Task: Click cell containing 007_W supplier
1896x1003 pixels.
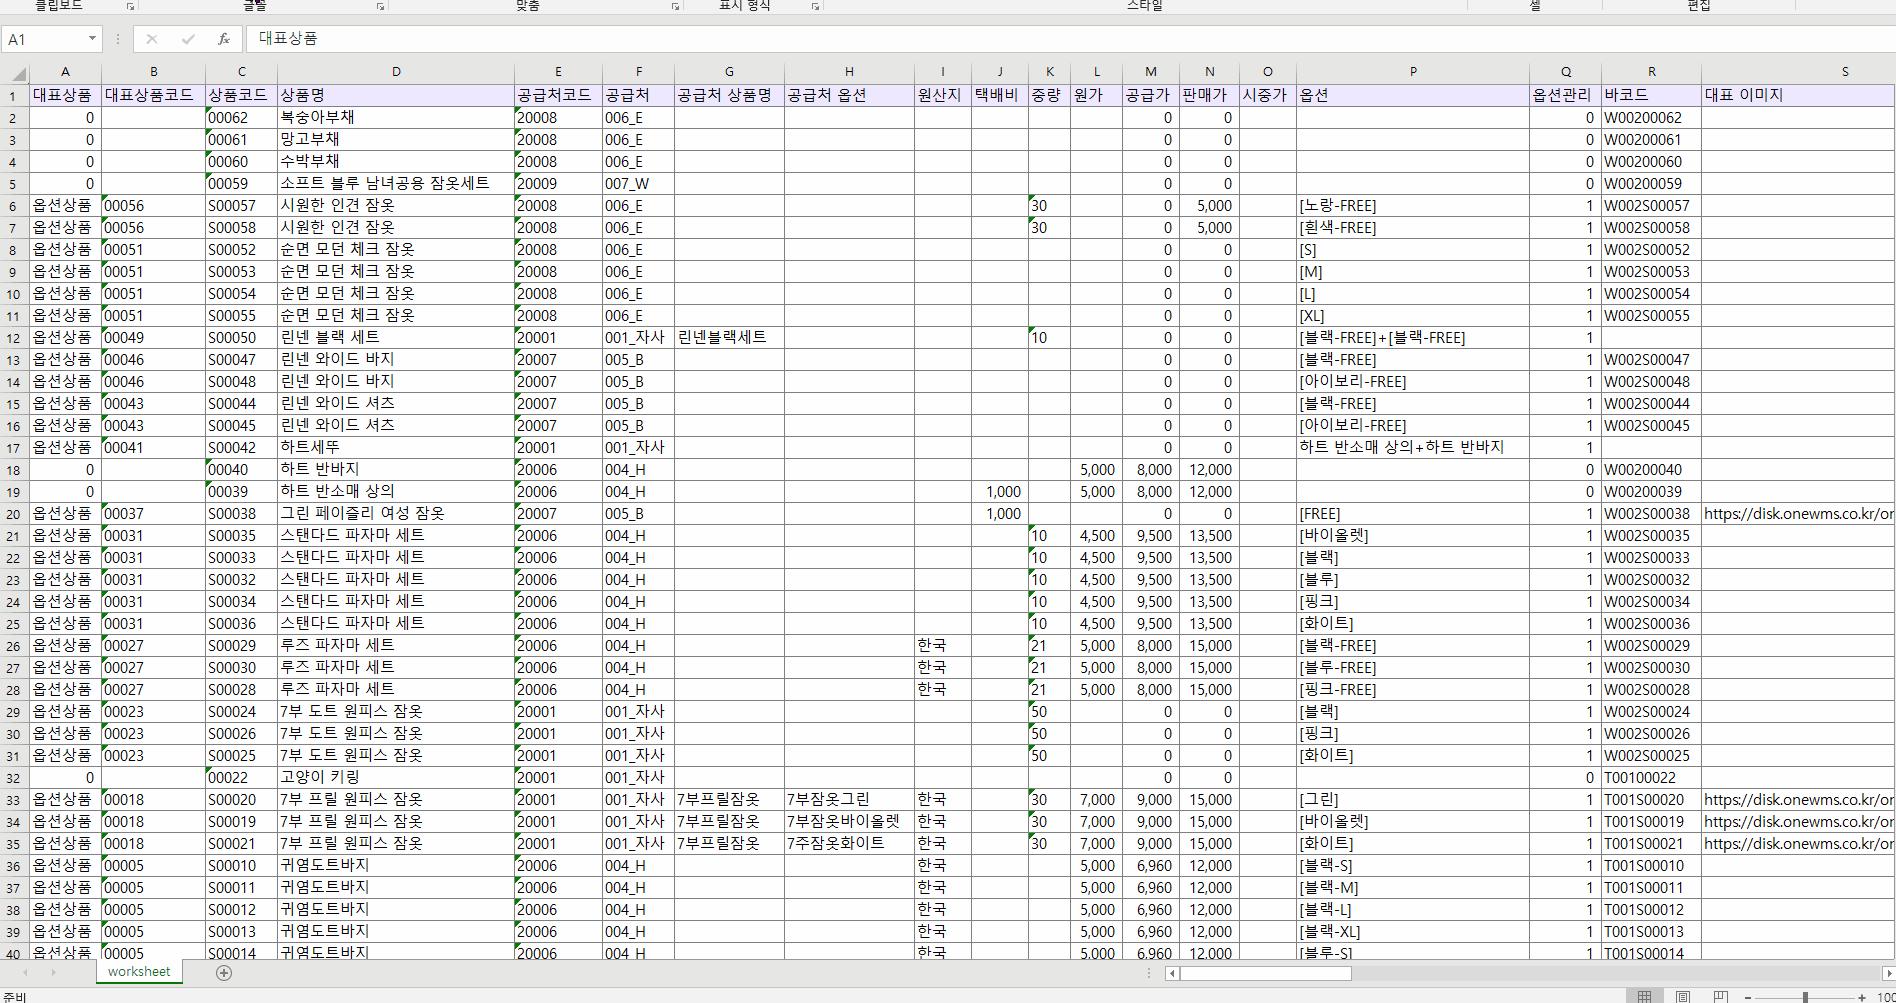Action: (638, 183)
